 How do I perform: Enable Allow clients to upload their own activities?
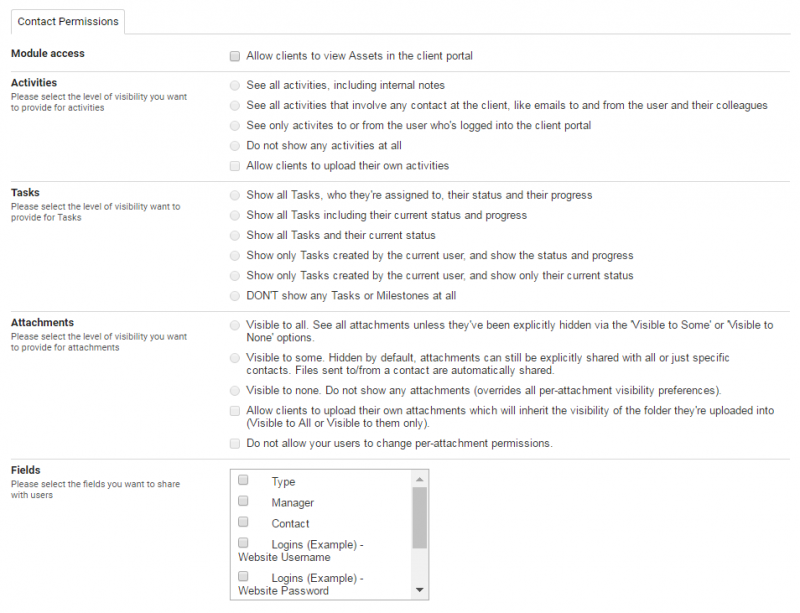click(234, 166)
